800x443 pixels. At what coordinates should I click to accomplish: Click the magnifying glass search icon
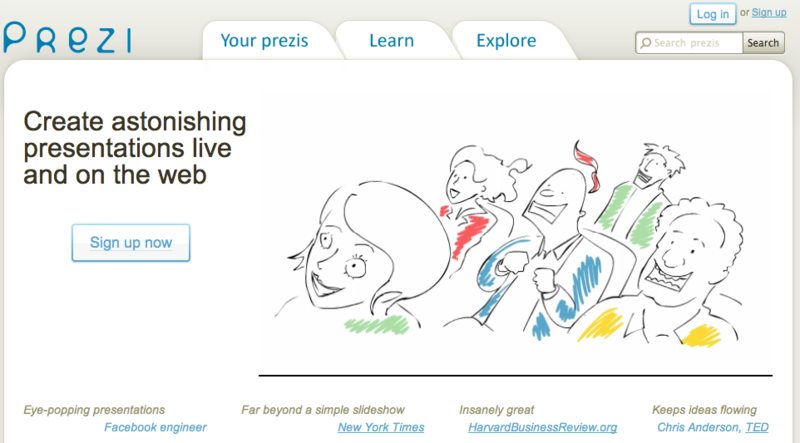[x=646, y=43]
